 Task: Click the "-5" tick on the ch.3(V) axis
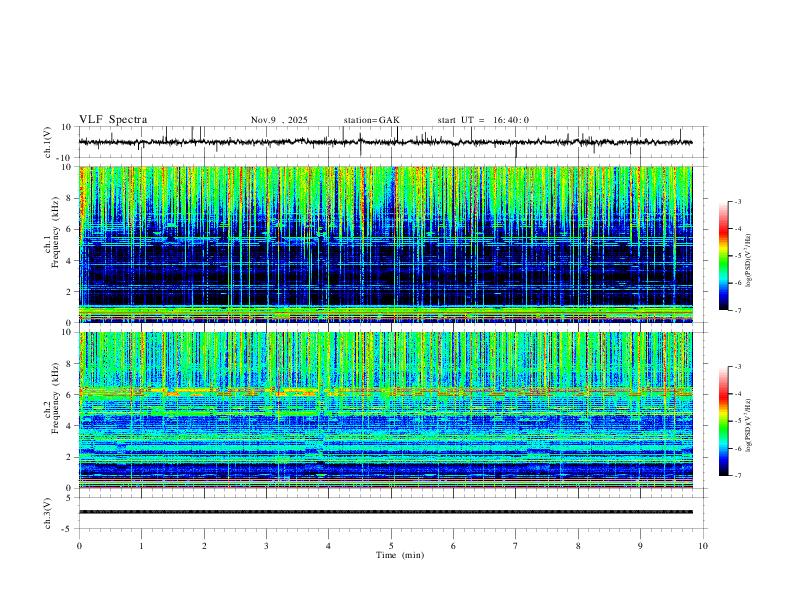click(67, 529)
